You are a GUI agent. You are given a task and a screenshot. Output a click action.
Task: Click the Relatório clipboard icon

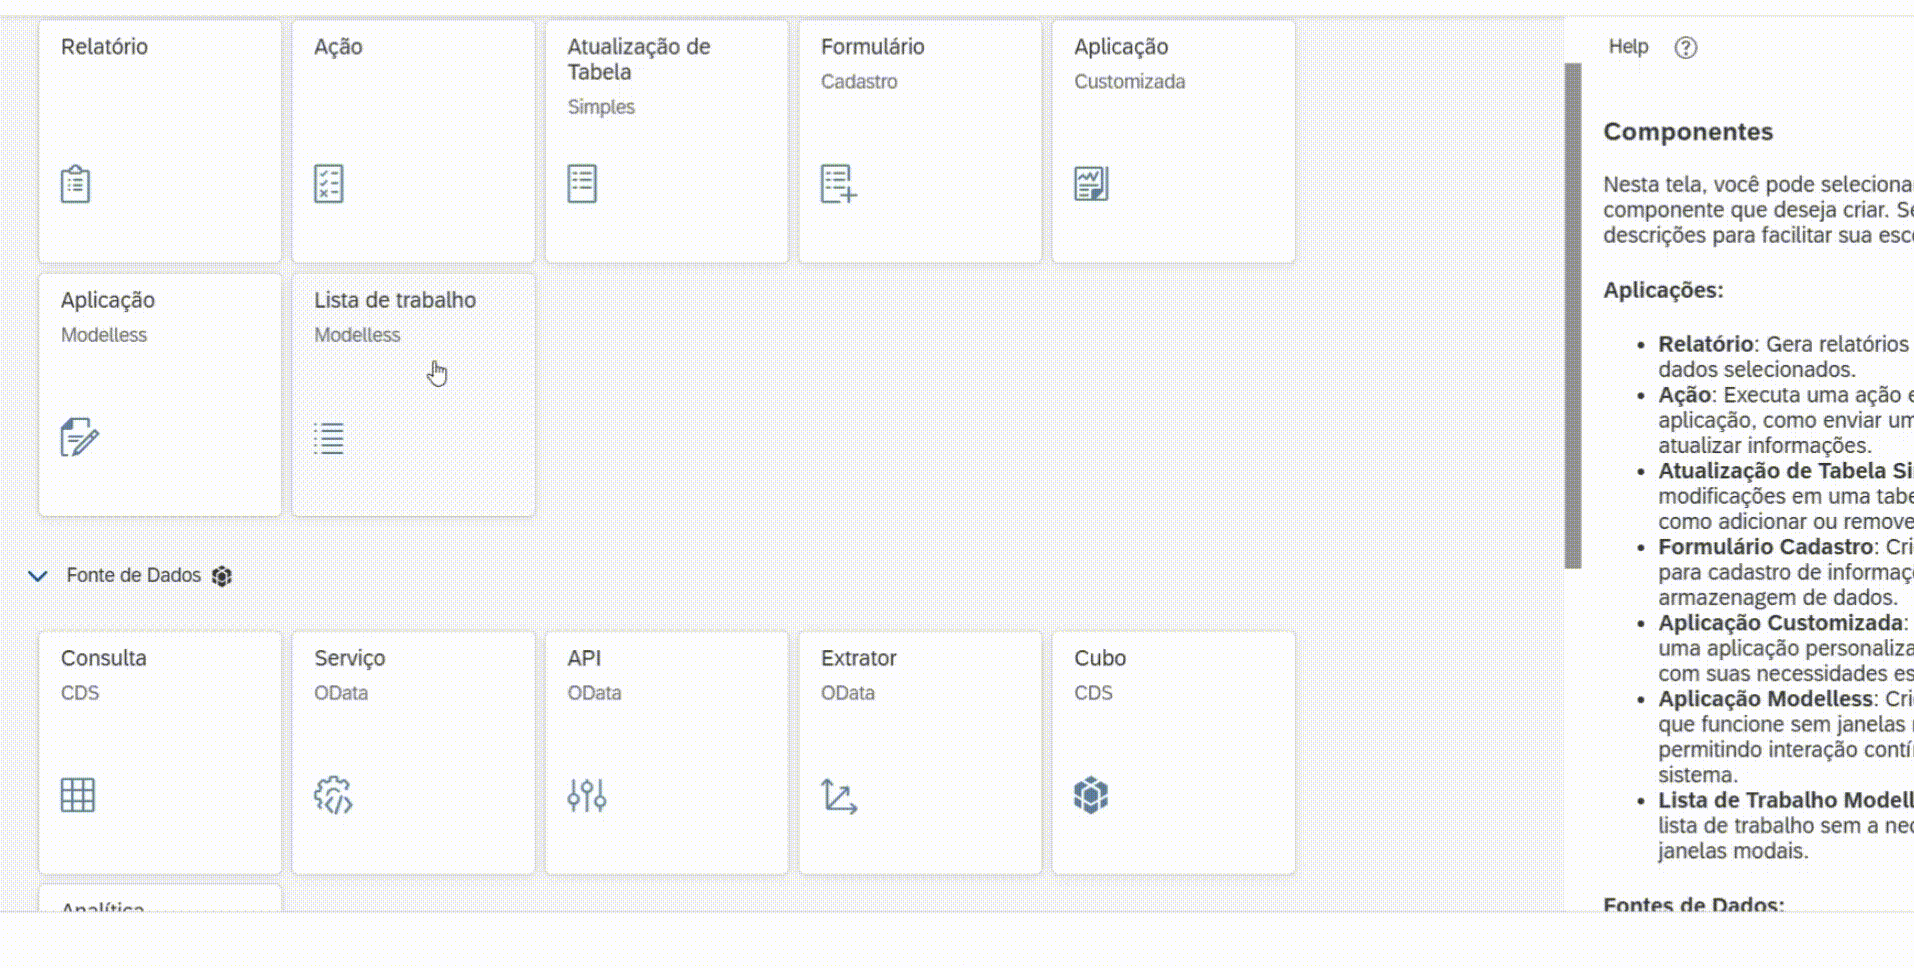pos(76,184)
